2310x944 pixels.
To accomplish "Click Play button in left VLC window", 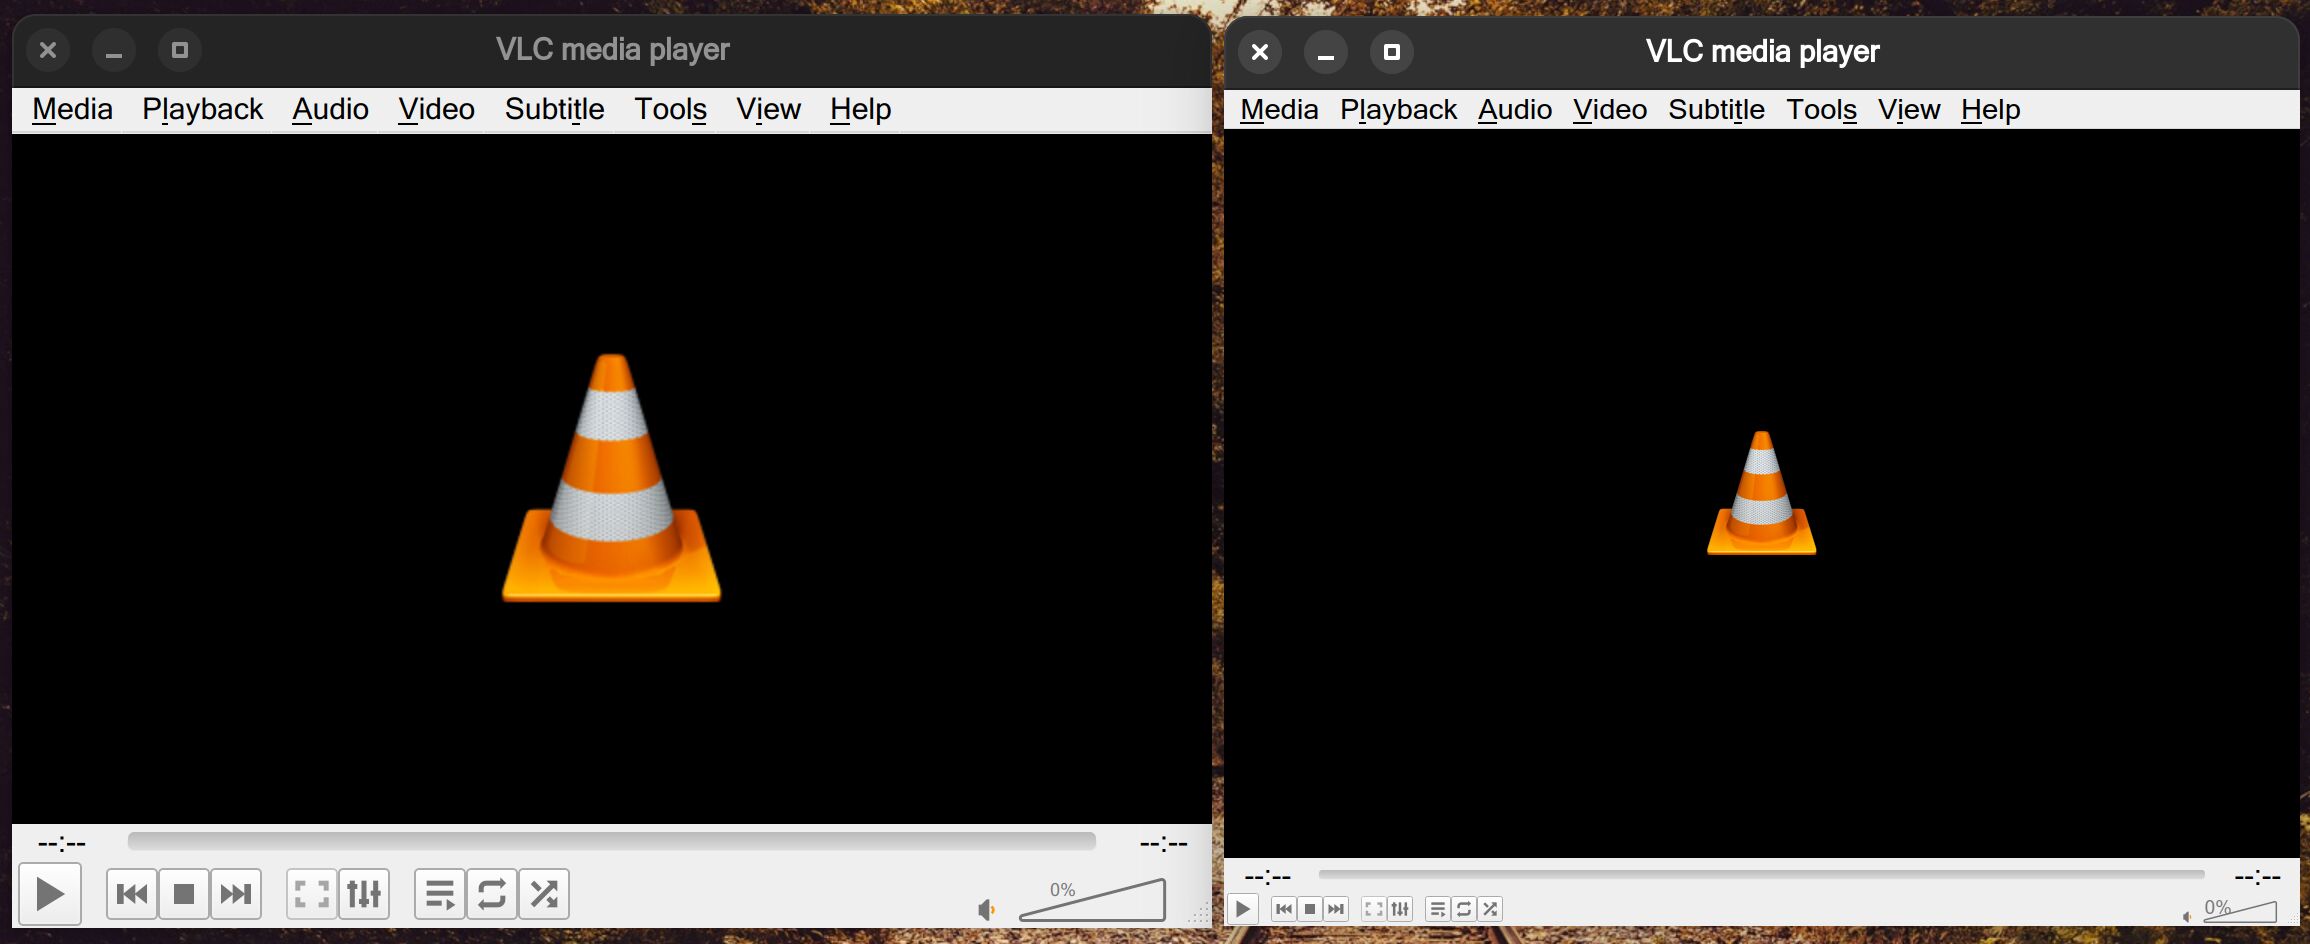I will click(50, 894).
